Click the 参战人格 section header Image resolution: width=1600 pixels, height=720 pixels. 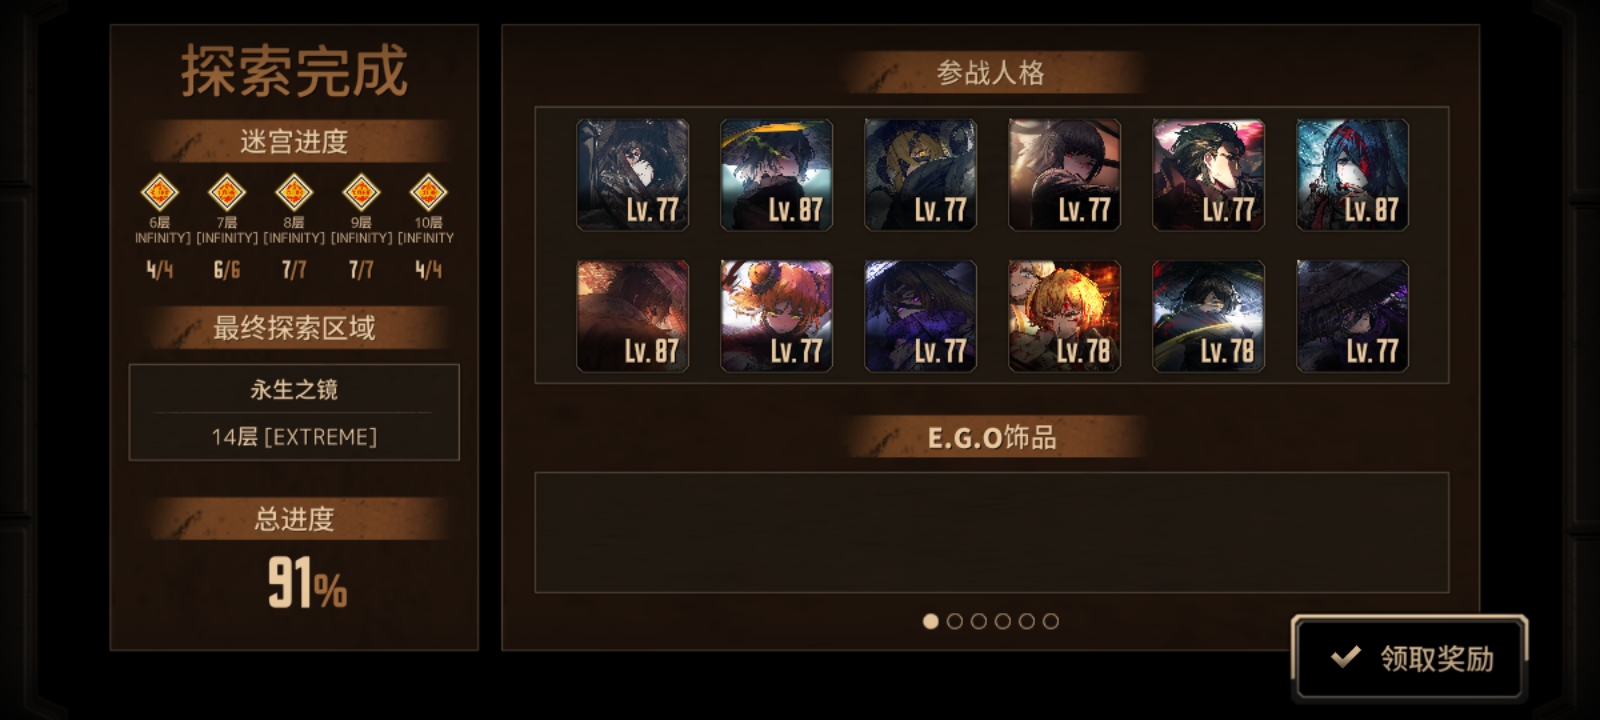pyautogui.click(x=991, y=73)
